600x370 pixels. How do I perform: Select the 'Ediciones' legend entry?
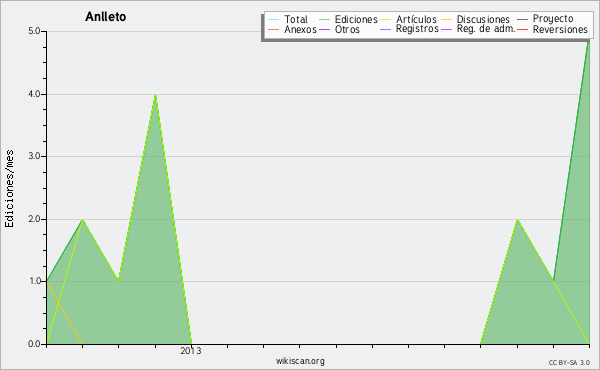(x=356, y=20)
